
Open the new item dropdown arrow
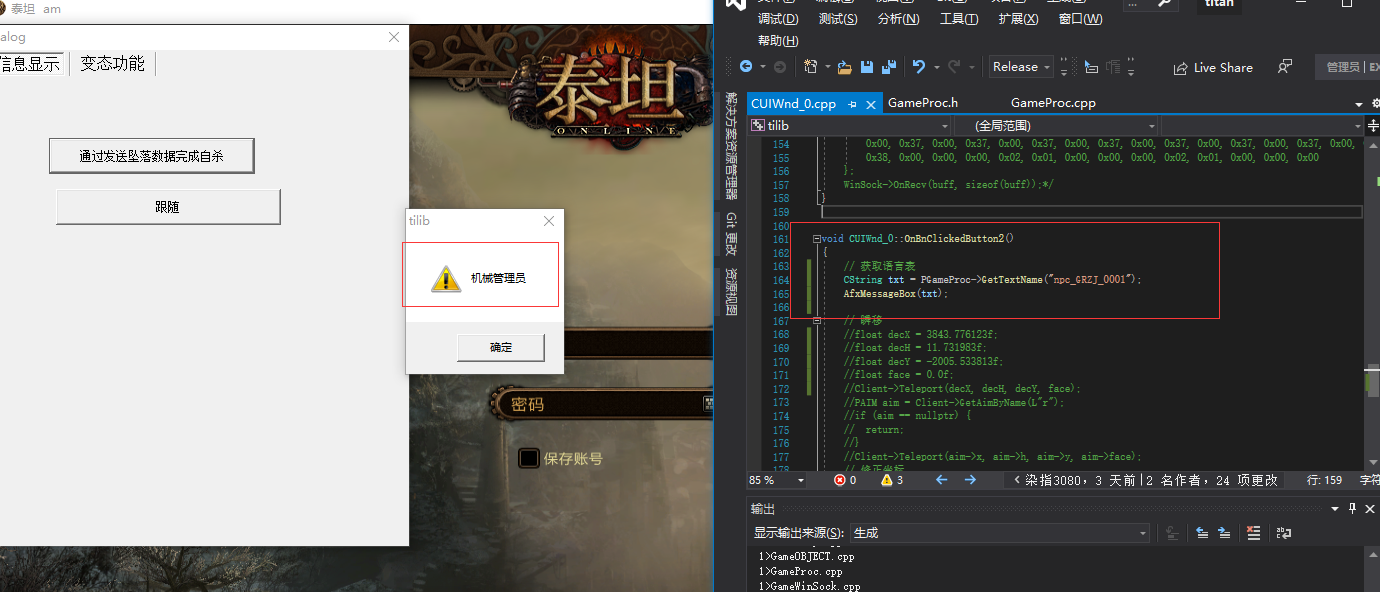click(827, 67)
